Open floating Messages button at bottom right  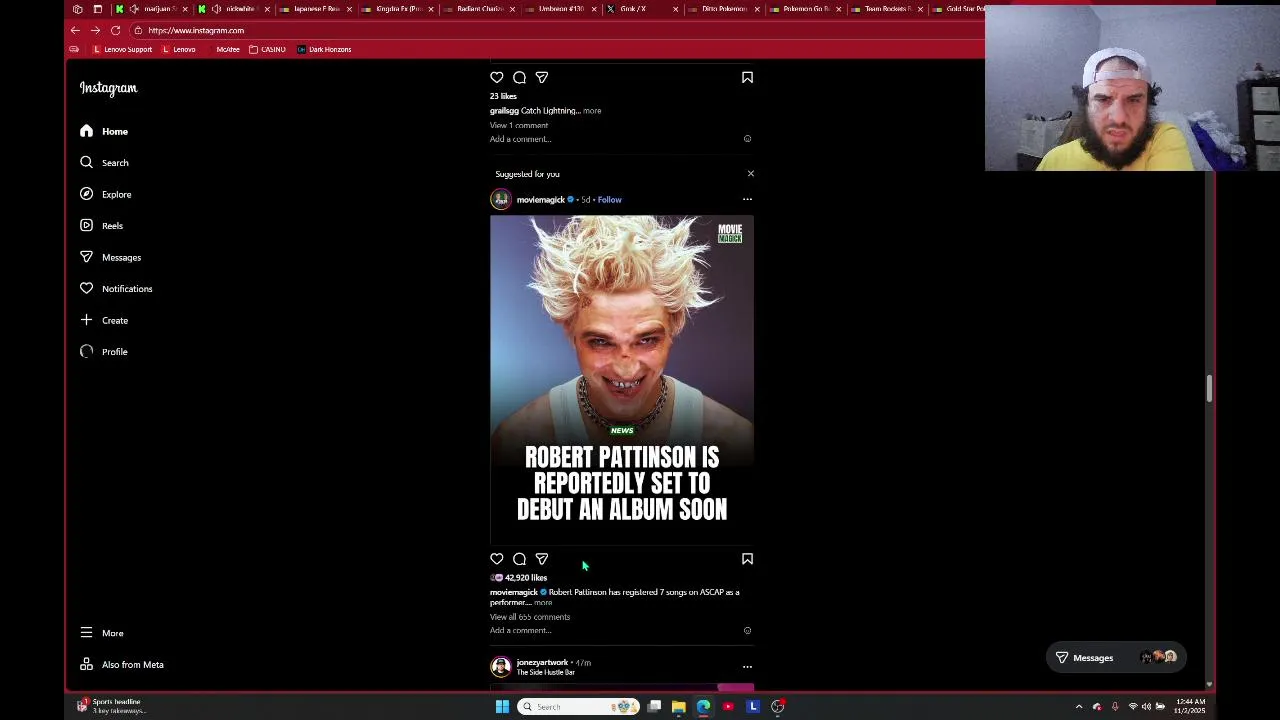[x=1116, y=657]
